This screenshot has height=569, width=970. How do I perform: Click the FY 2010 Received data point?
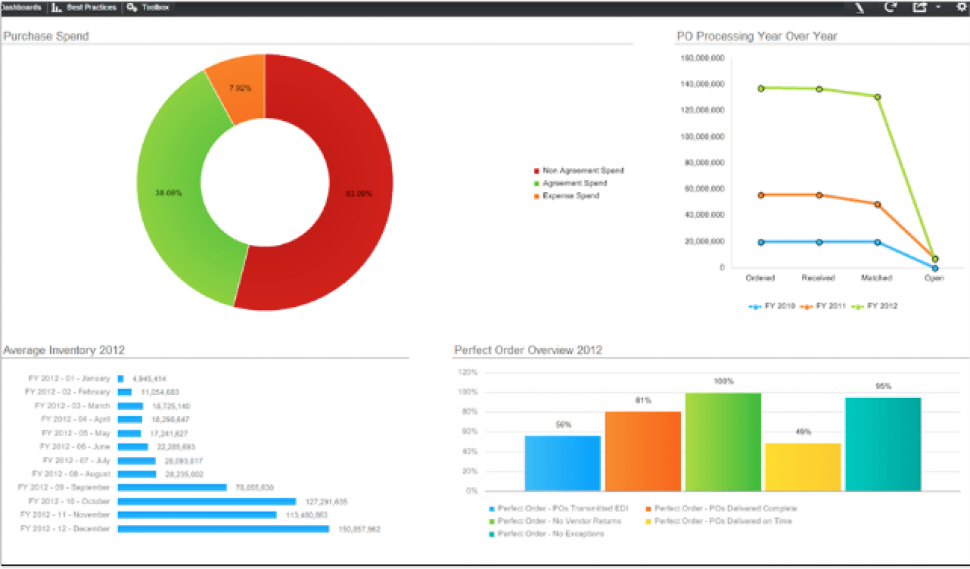pos(819,242)
